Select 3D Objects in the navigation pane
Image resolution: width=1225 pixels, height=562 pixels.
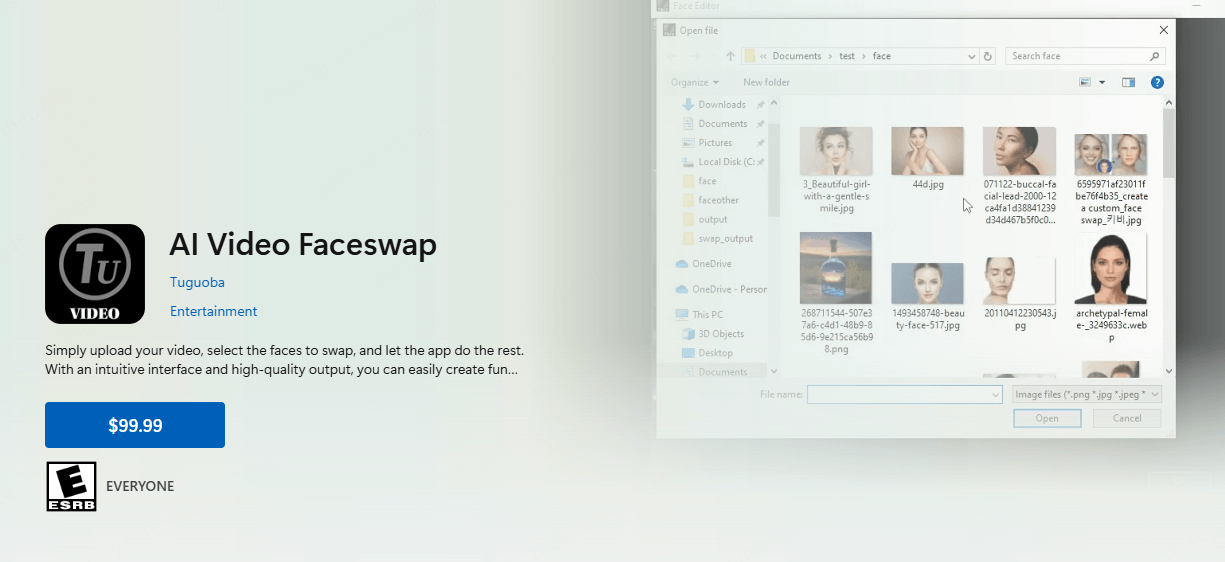click(721, 334)
